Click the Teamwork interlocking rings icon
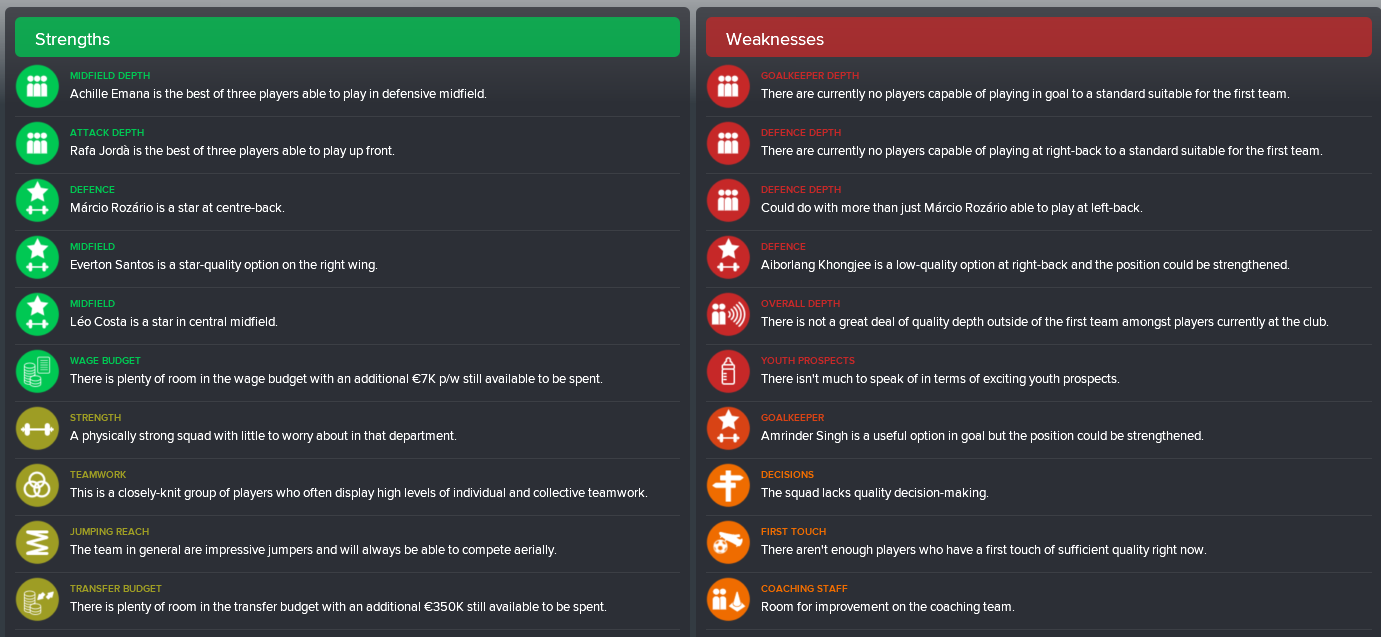This screenshot has height=637, width=1381. (x=38, y=485)
